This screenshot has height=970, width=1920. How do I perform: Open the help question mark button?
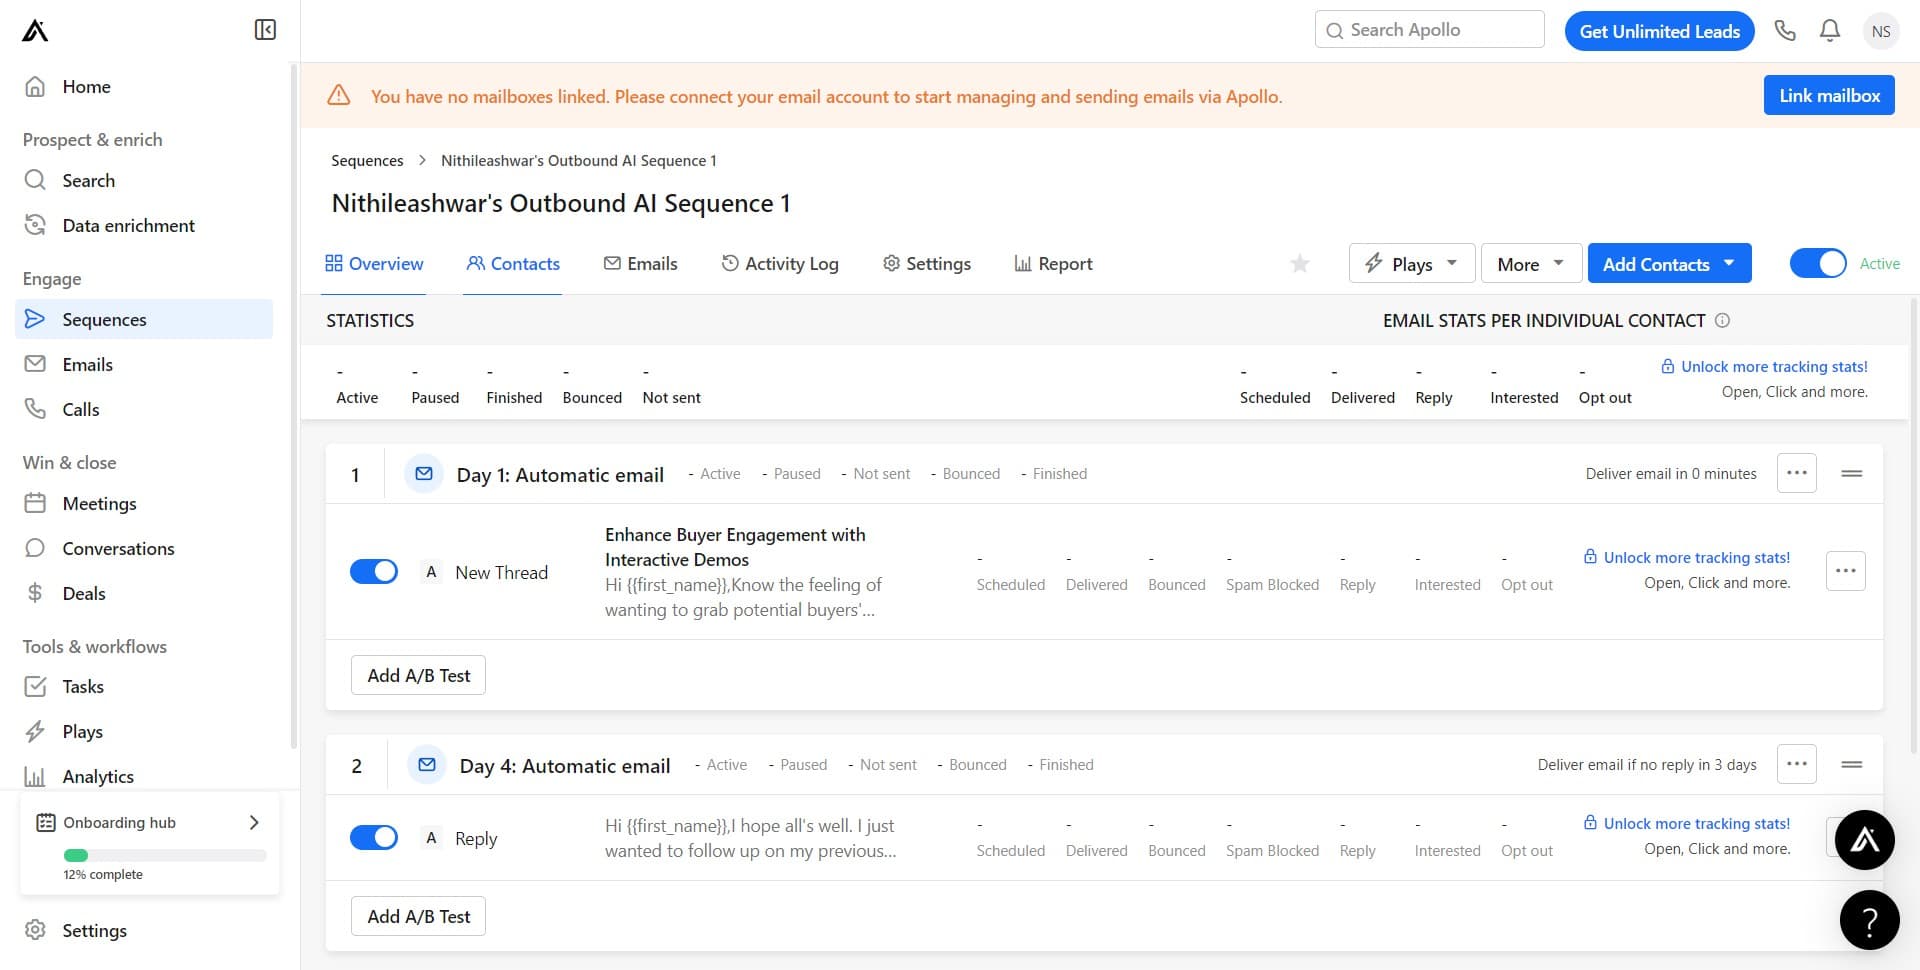[1869, 920]
